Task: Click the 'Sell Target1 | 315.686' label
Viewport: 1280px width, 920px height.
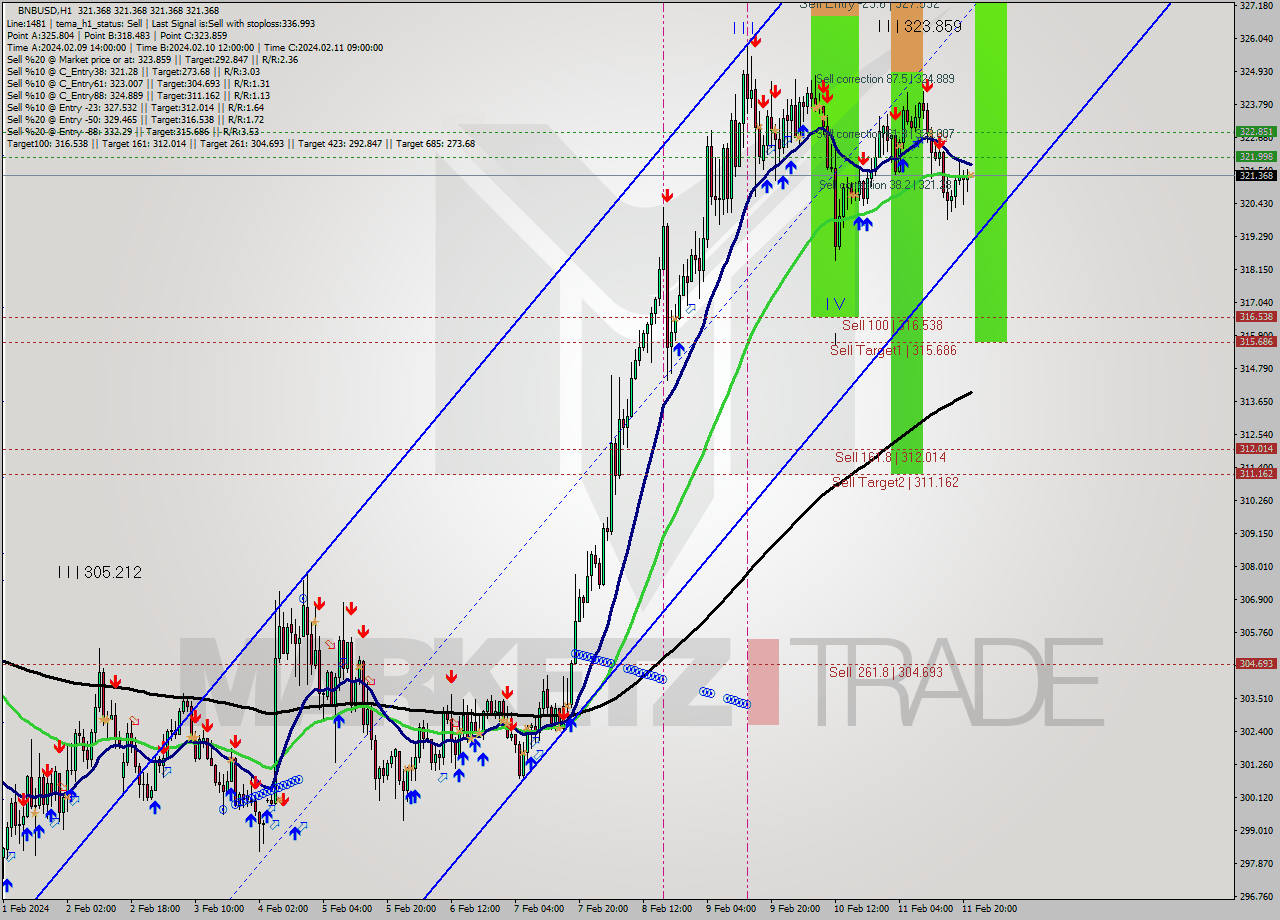Action: point(893,350)
